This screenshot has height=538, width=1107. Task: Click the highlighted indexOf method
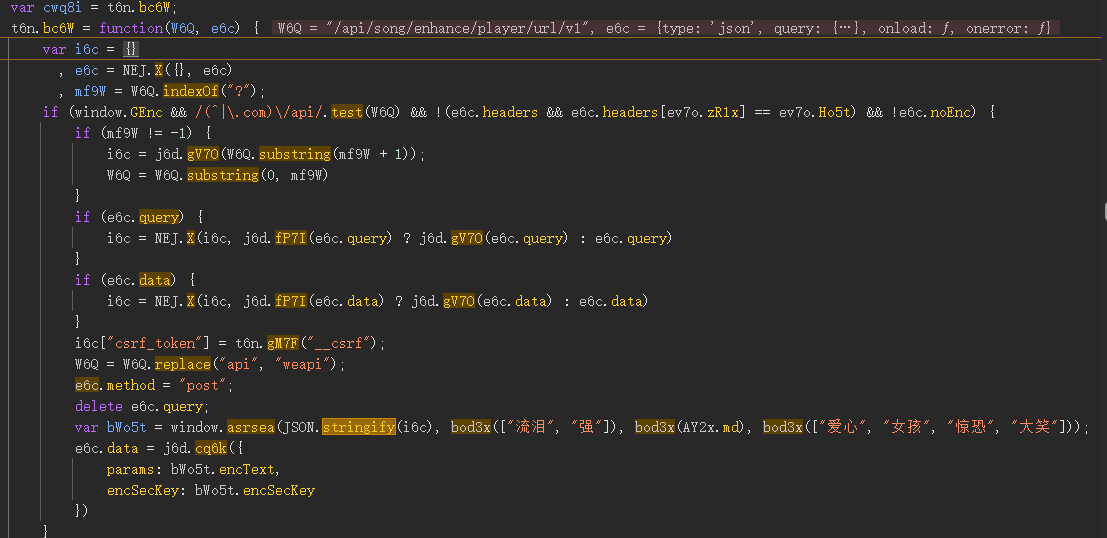point(191,92)
